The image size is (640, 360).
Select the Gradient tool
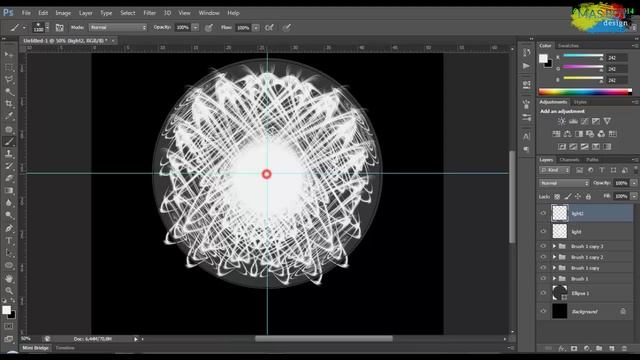pos(9,191)
